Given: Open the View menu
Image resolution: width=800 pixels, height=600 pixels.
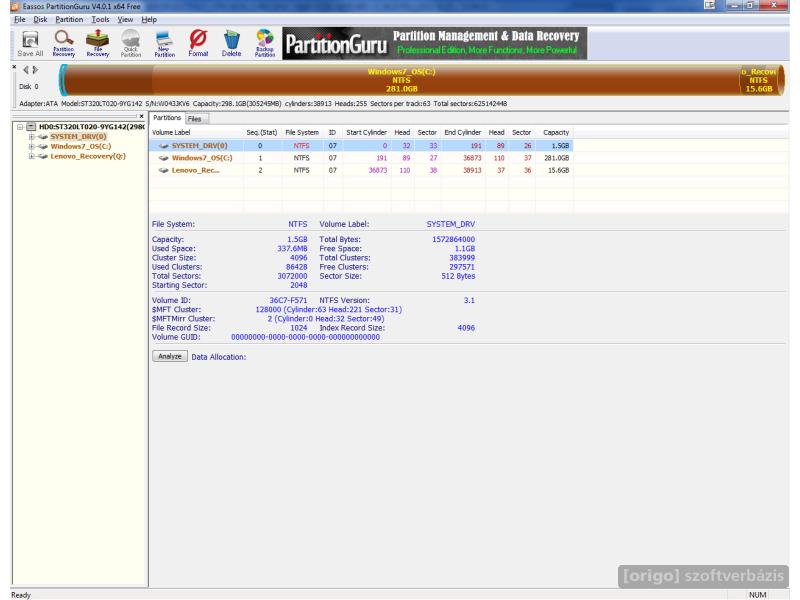Looking at the screenshot, I should point(125,19).
